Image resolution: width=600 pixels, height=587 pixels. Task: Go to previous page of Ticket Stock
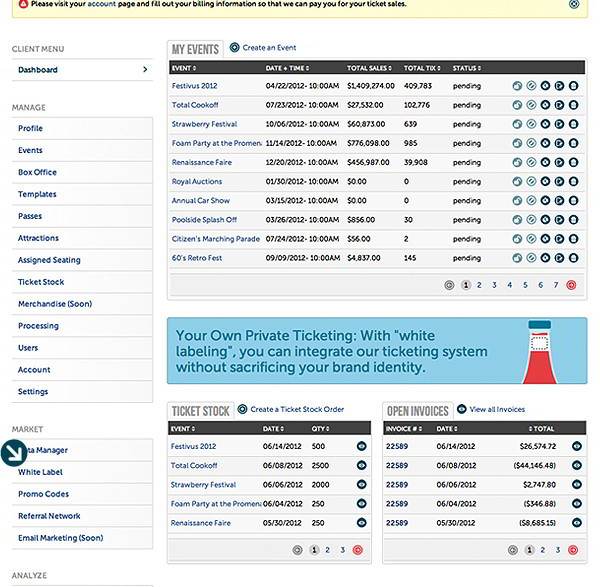coord(297,550)
